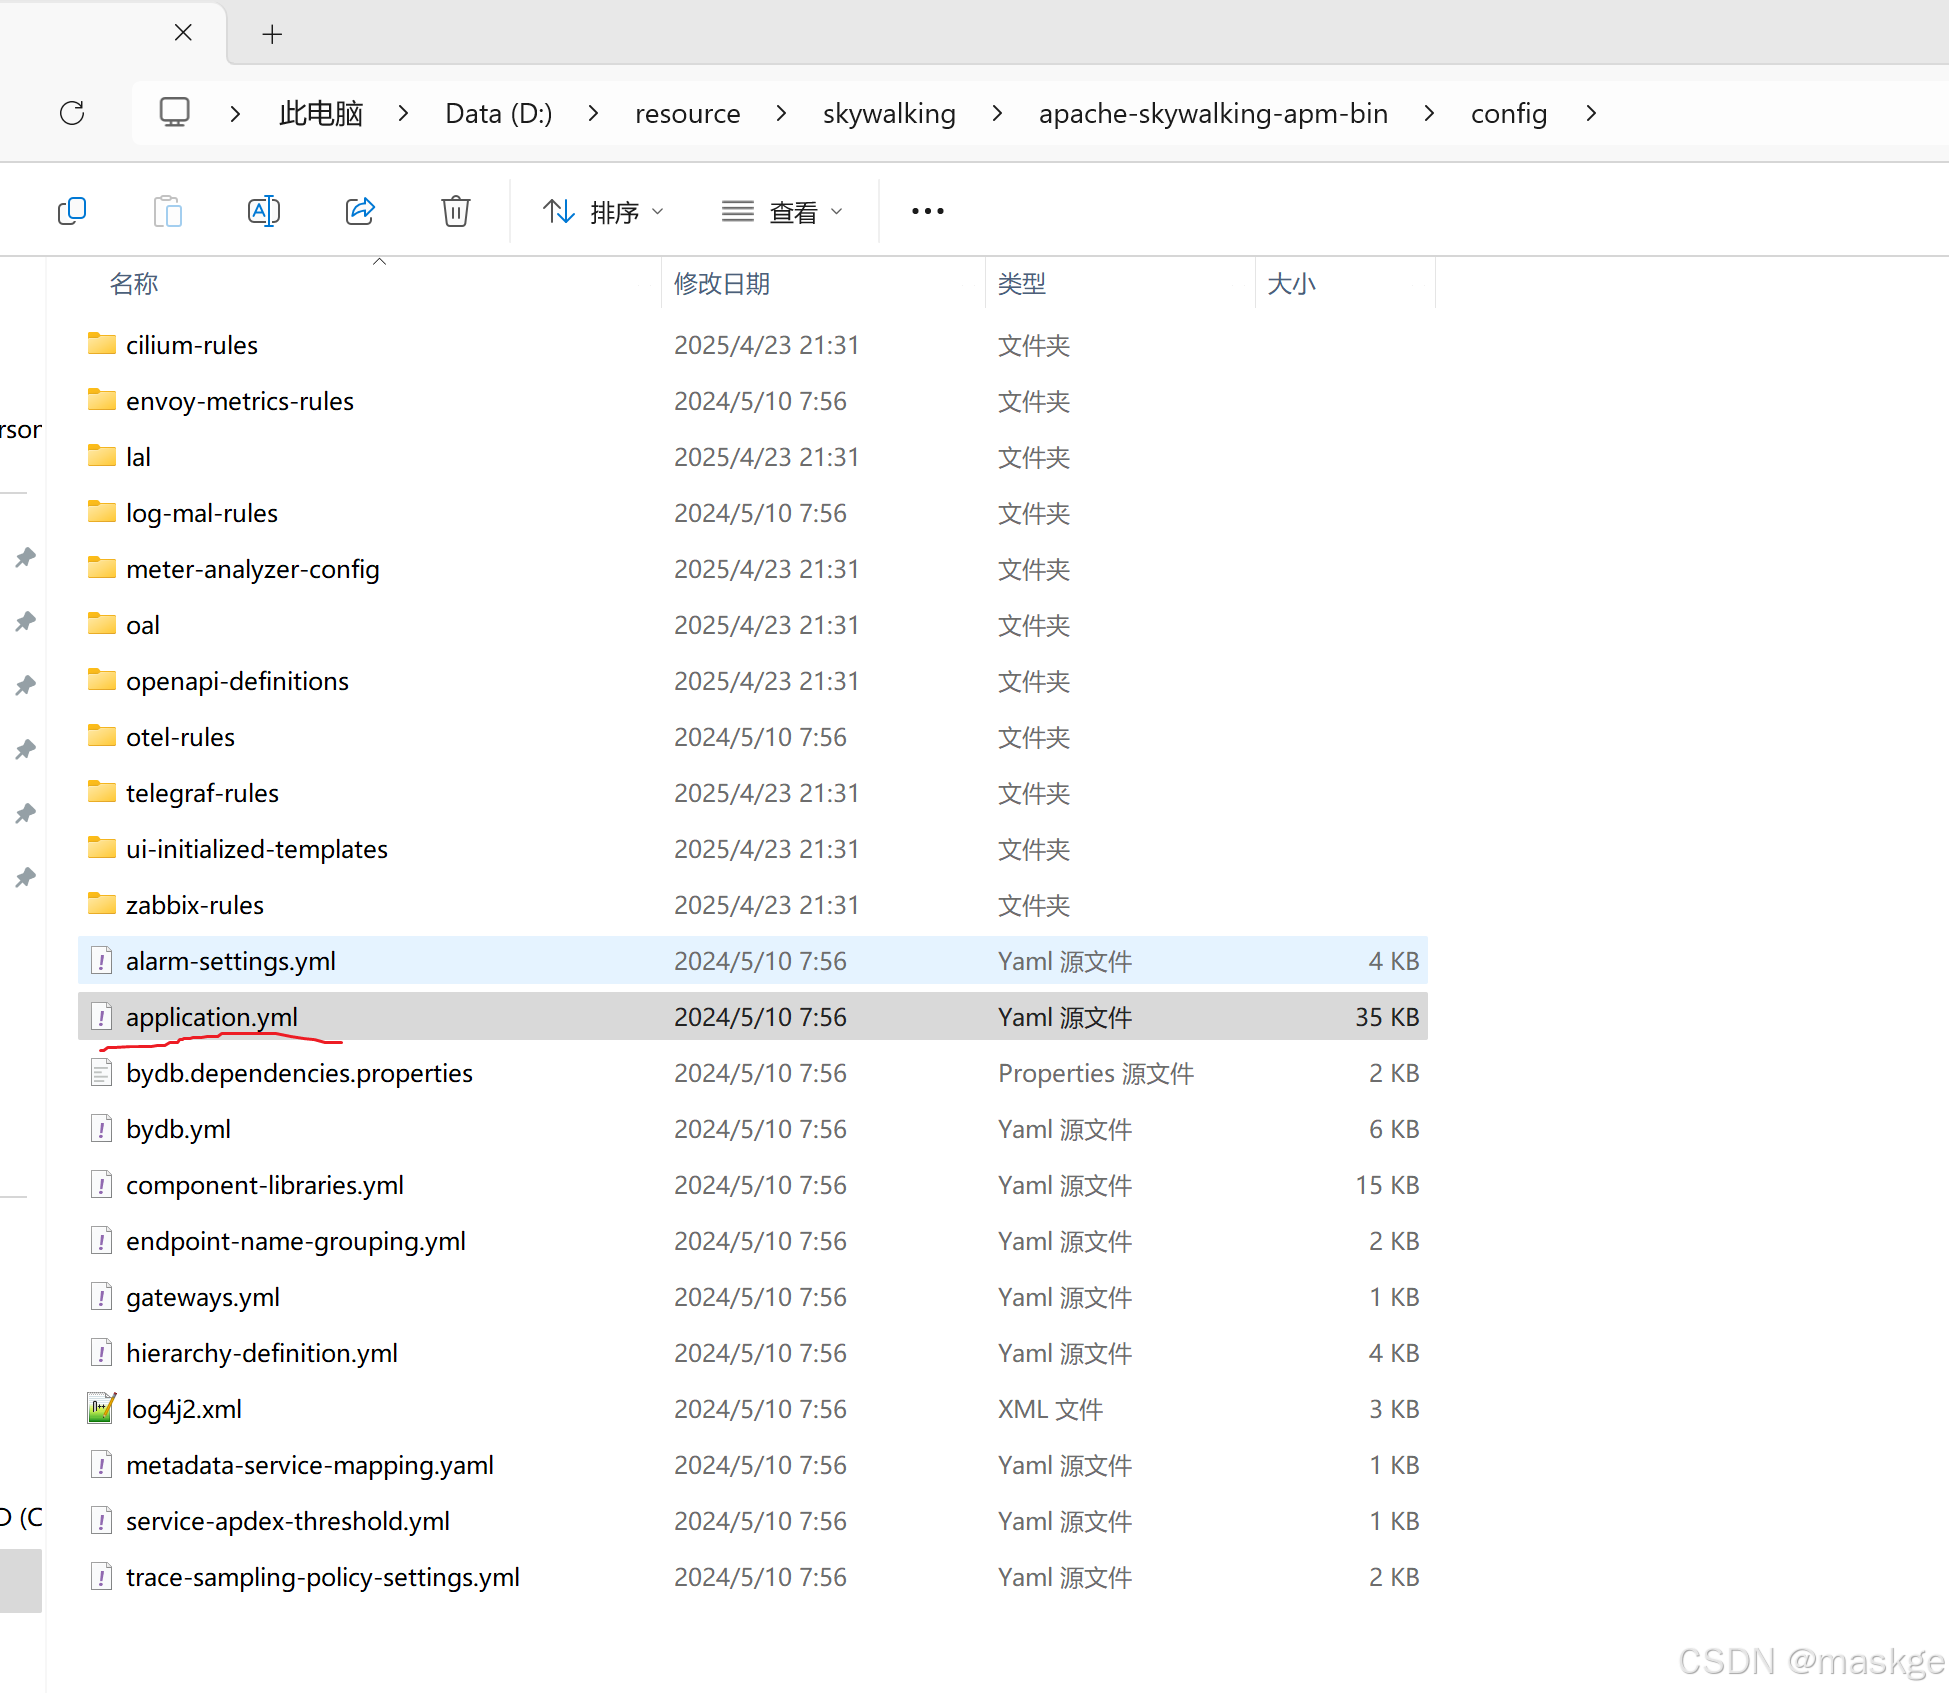Expand the chevron after the Data (D:) breadcrumb
The image size is (1949, 1693).
pos(593,114)
